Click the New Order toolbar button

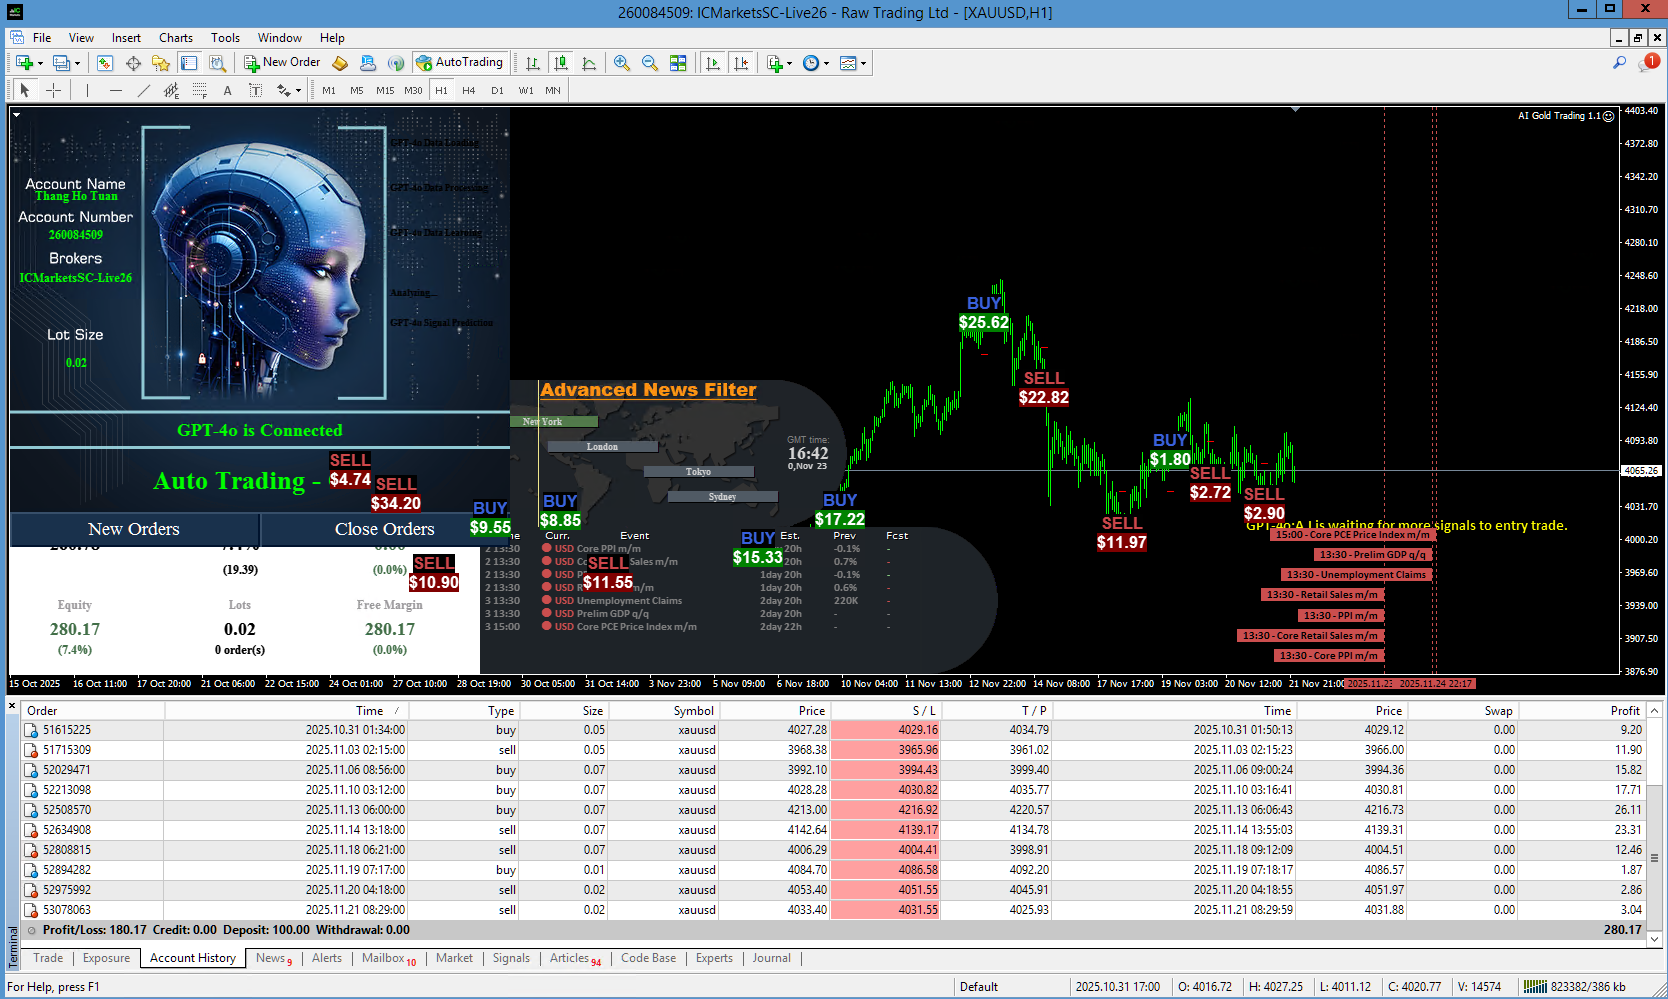click(282, 63)
